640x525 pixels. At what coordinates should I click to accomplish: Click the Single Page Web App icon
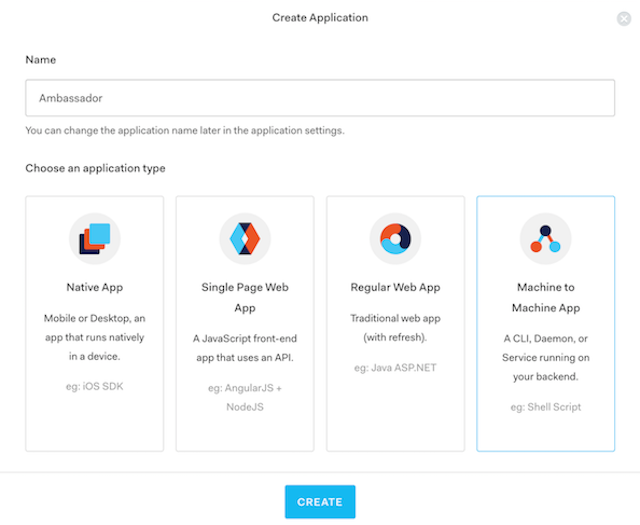pos(245,237)
